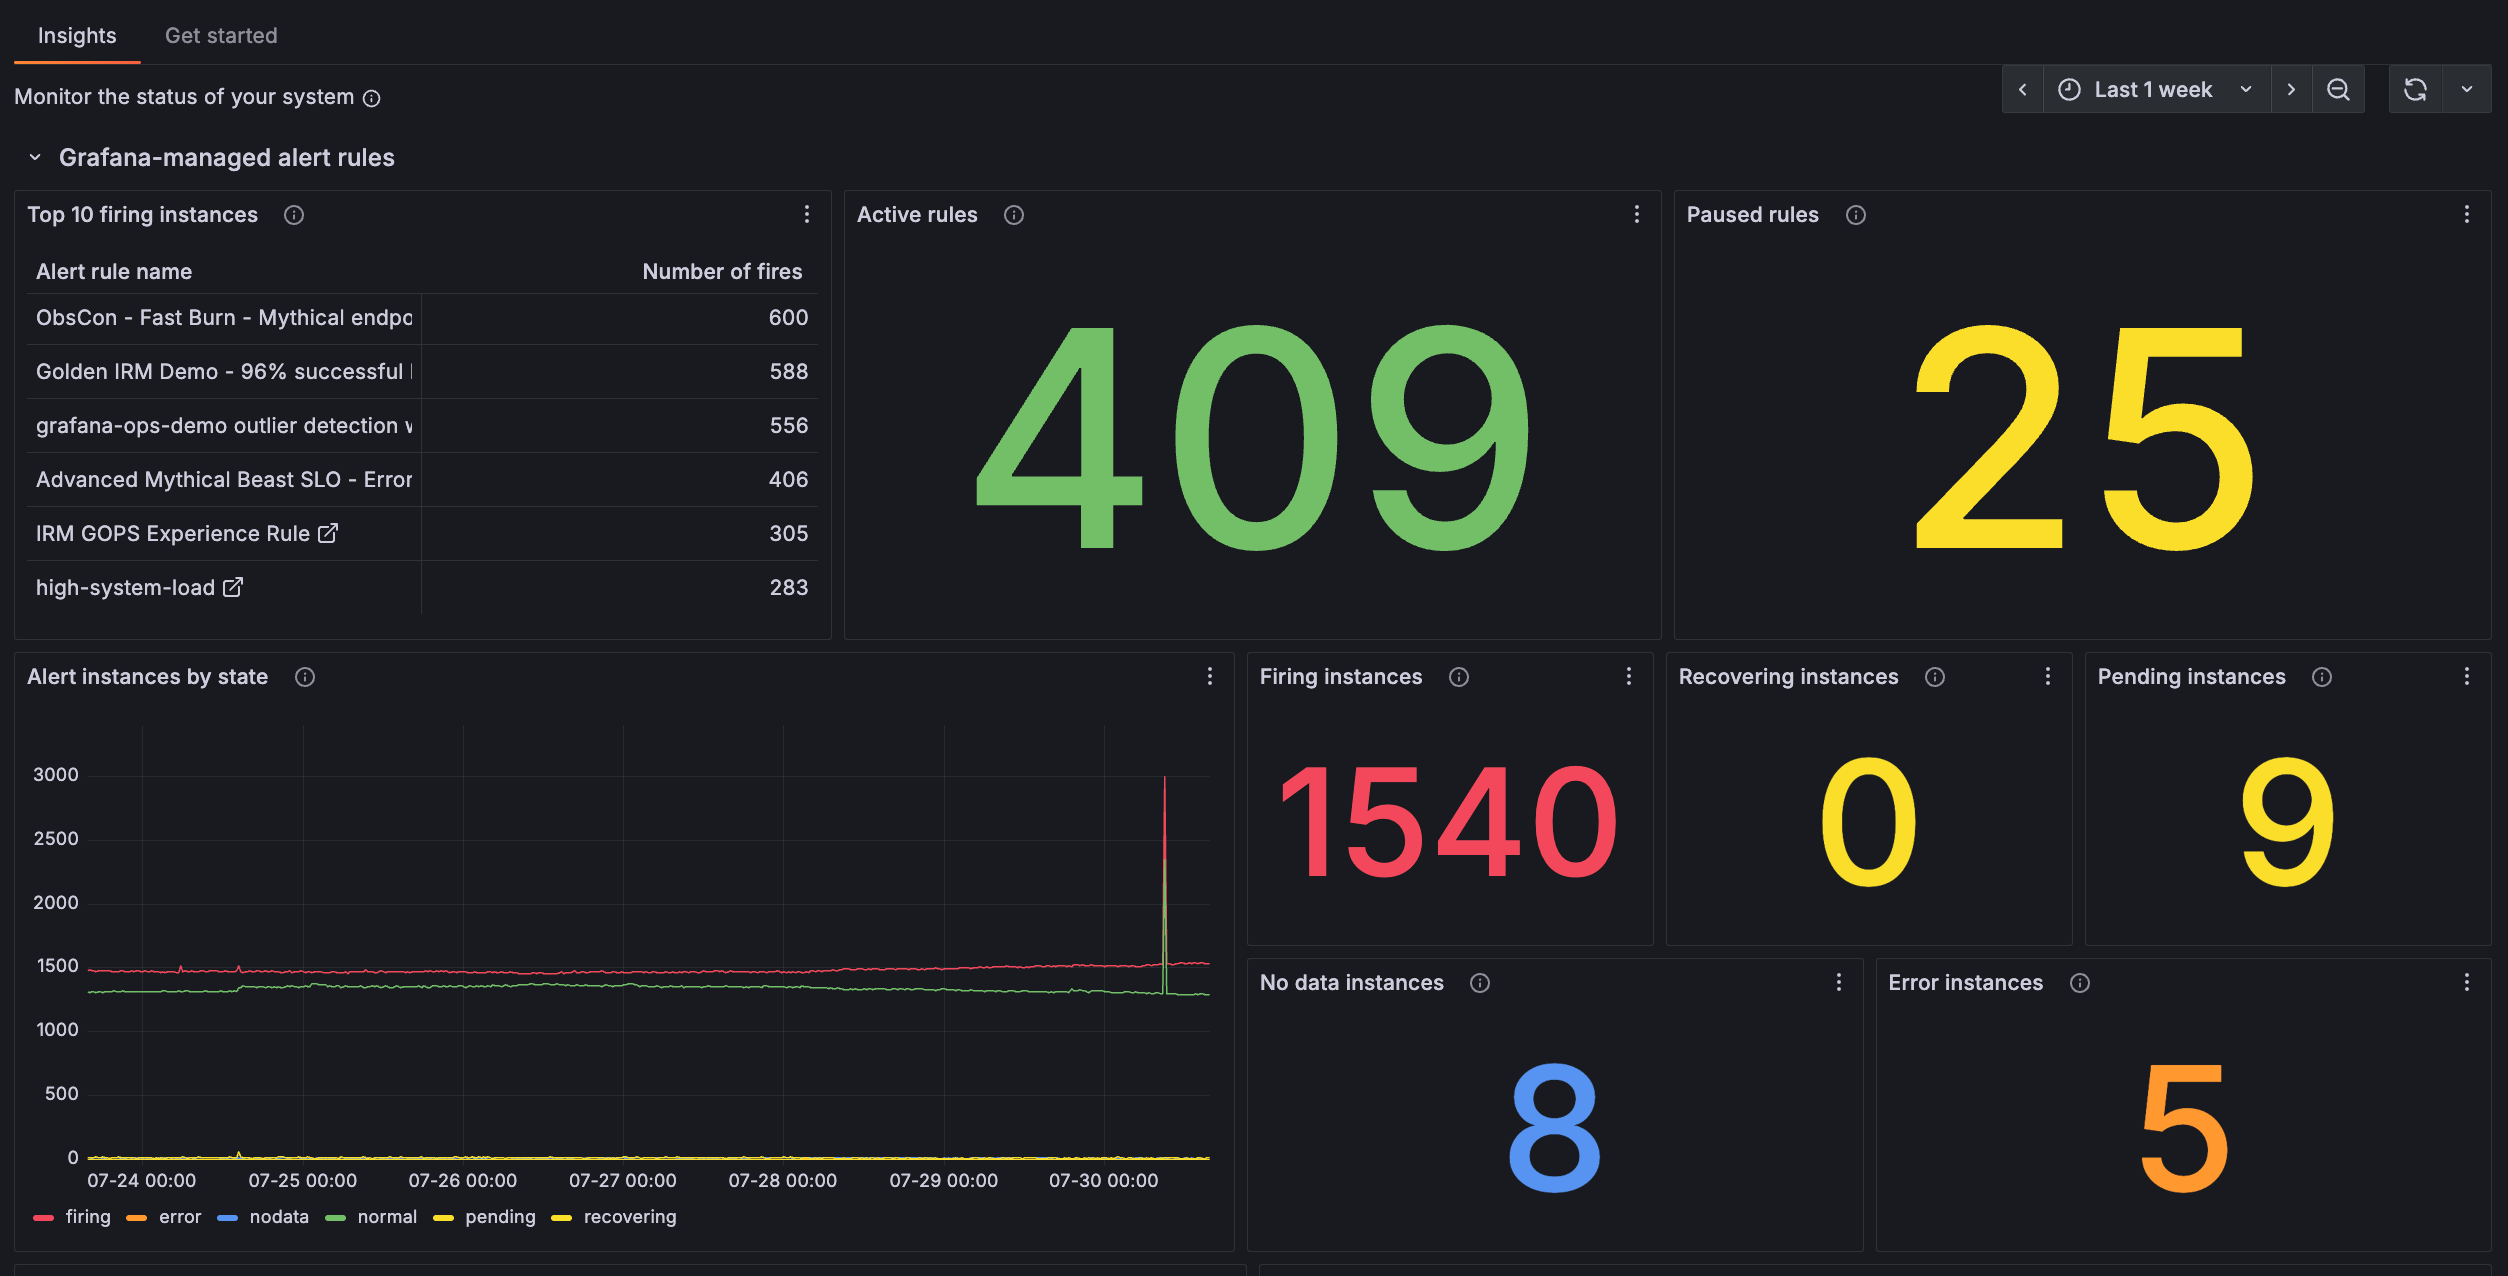Hide the firing series in the legend

point(88,1217)
